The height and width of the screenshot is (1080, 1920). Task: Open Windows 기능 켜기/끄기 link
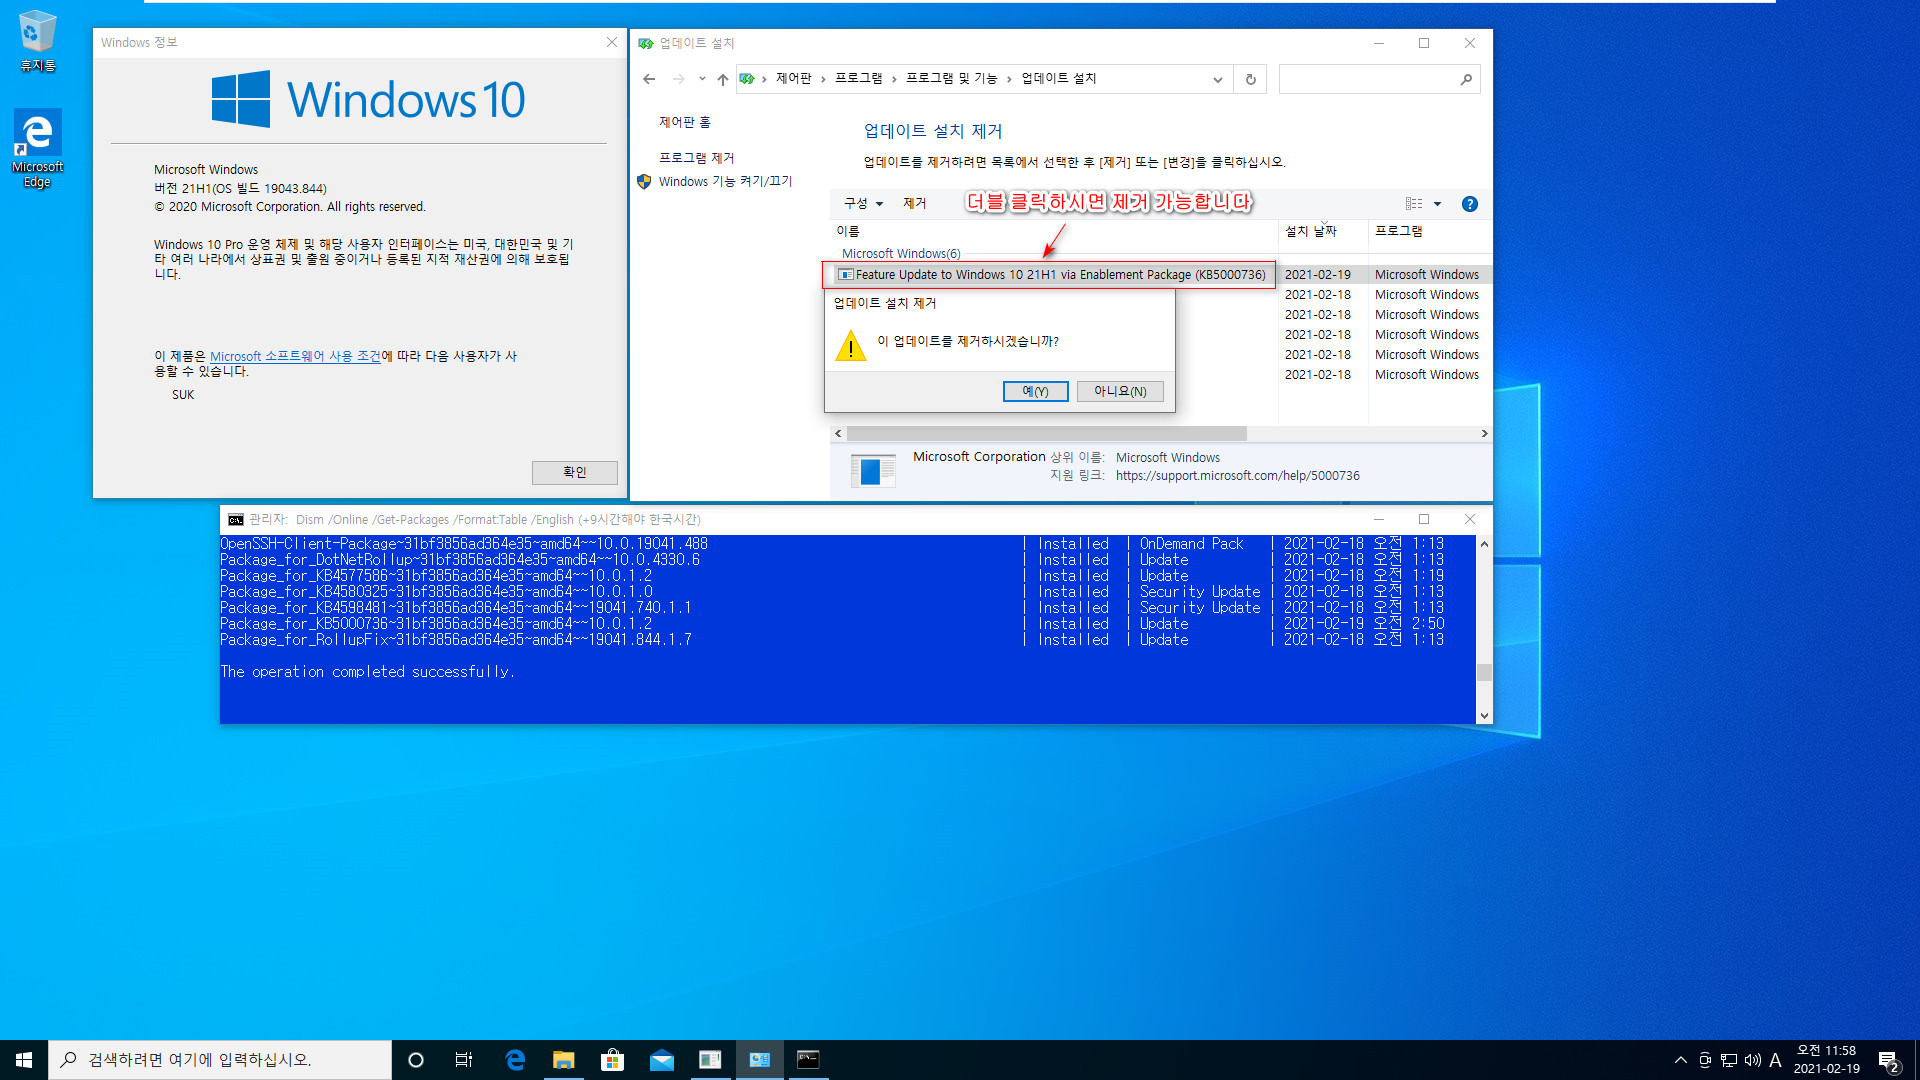coord(725,182)
